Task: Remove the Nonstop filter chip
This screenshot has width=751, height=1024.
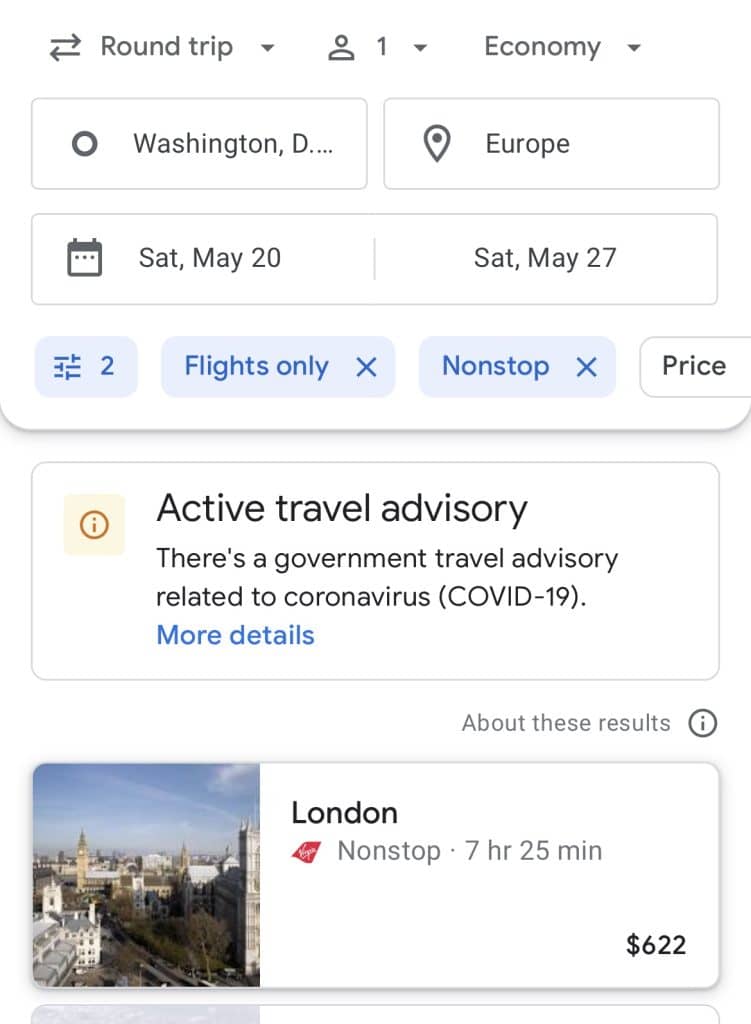Action: coord(587,367)
